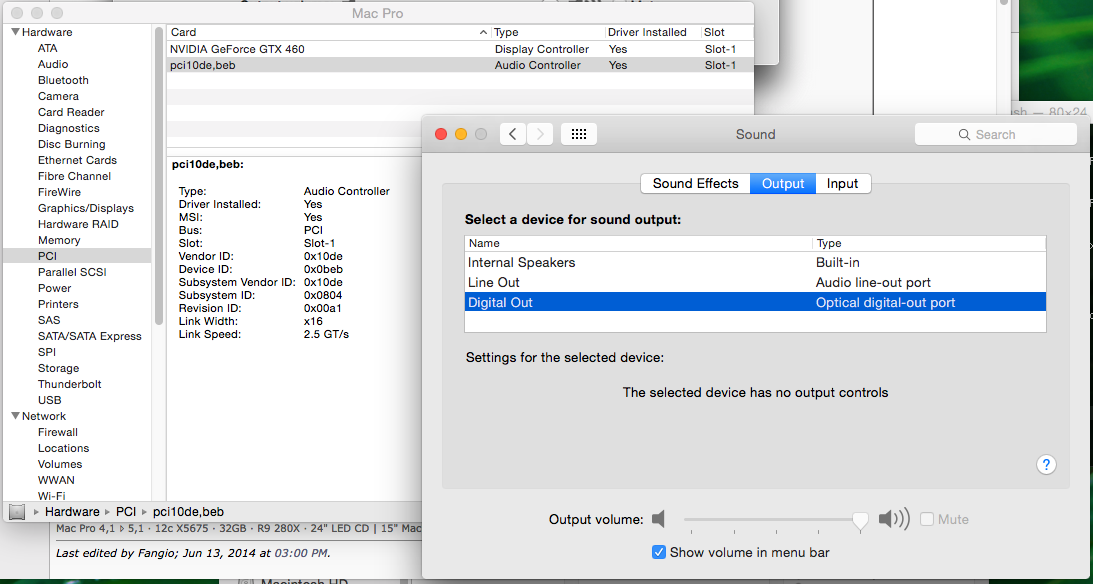The width and height of the screenshot is (1093, 584).
Task: Sort by Card column header
Action: coord(329,32)
